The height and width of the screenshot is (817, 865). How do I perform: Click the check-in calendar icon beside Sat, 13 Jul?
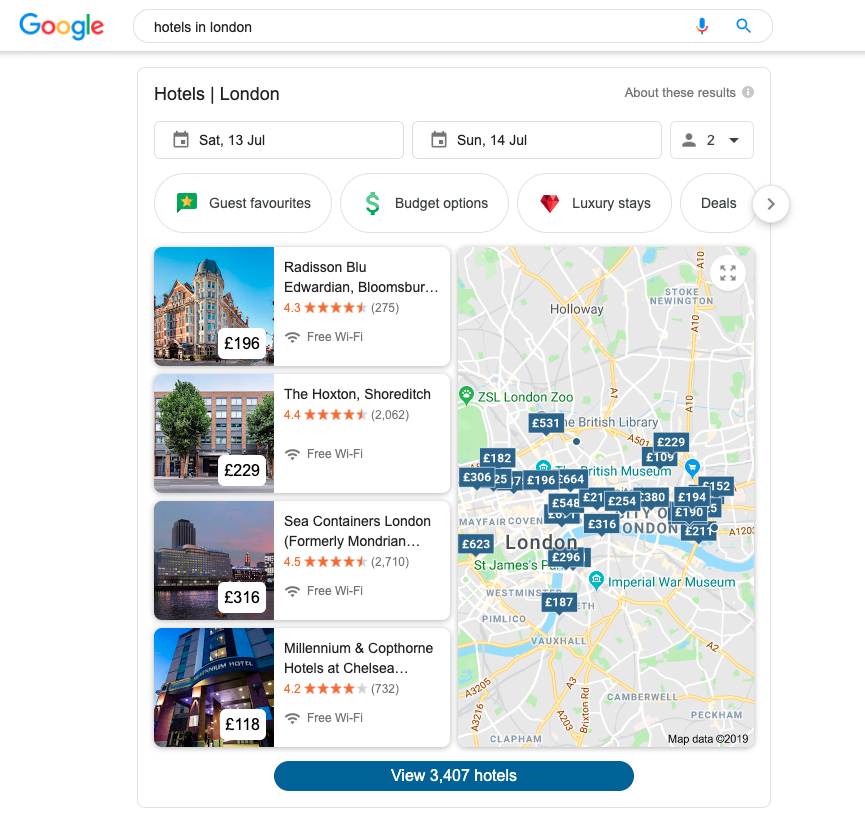coord(181,140)
